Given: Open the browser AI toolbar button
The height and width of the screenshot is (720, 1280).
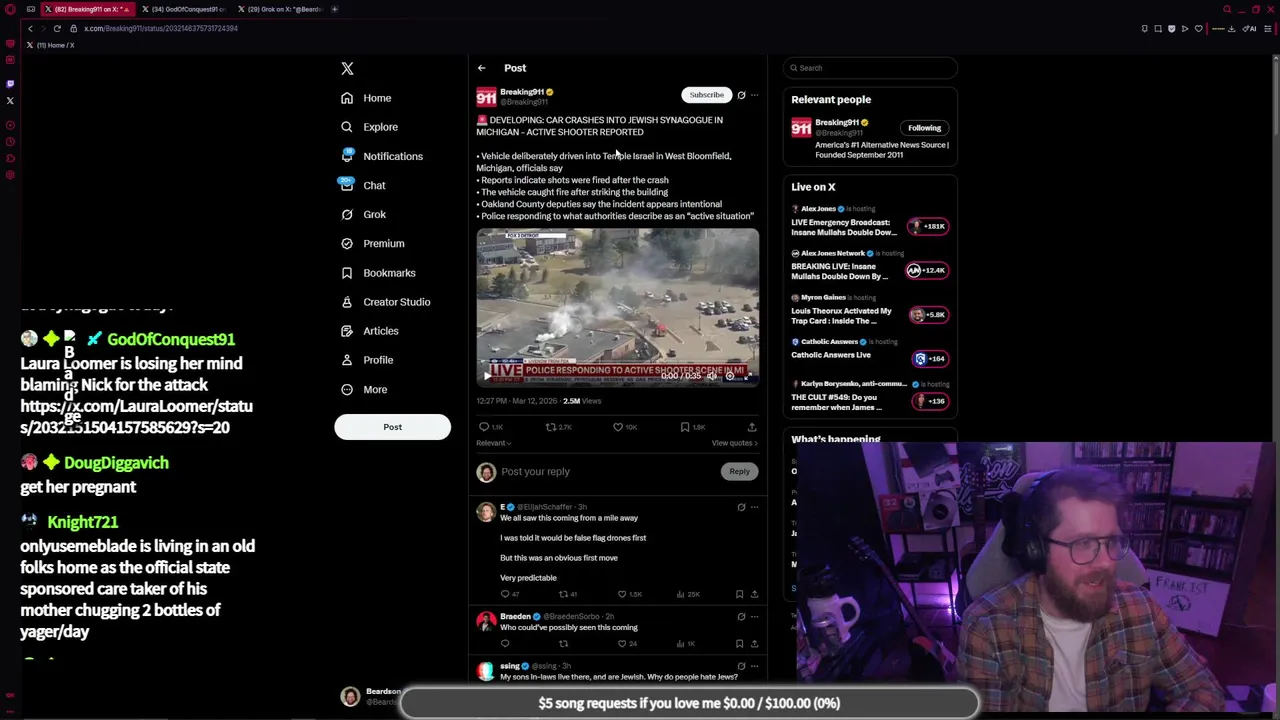Looking at the screenshot, I should 1250,28.
